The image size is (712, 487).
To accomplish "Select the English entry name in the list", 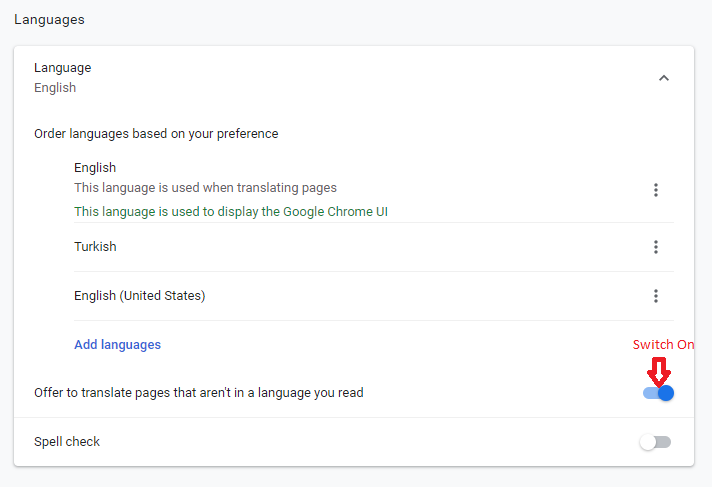I will pyautogui.click(x=95, y=168).
